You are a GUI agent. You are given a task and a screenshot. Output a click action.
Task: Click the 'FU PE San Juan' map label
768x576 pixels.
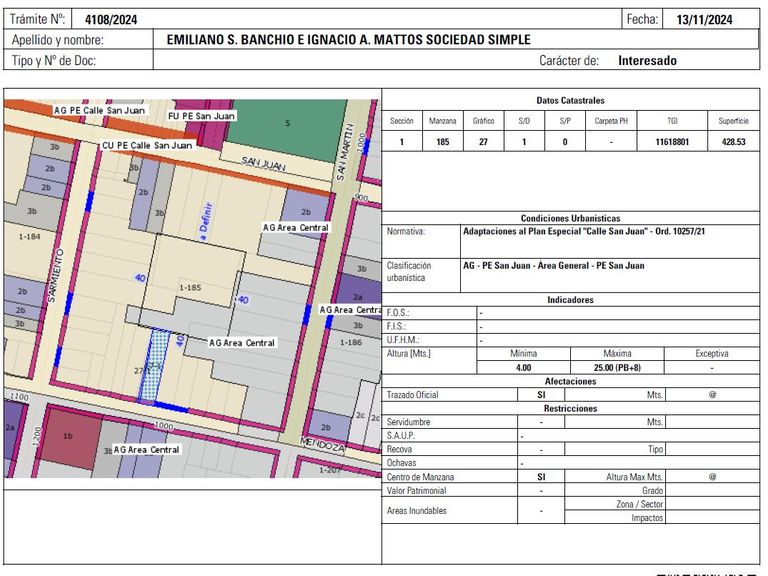(201, 116)
